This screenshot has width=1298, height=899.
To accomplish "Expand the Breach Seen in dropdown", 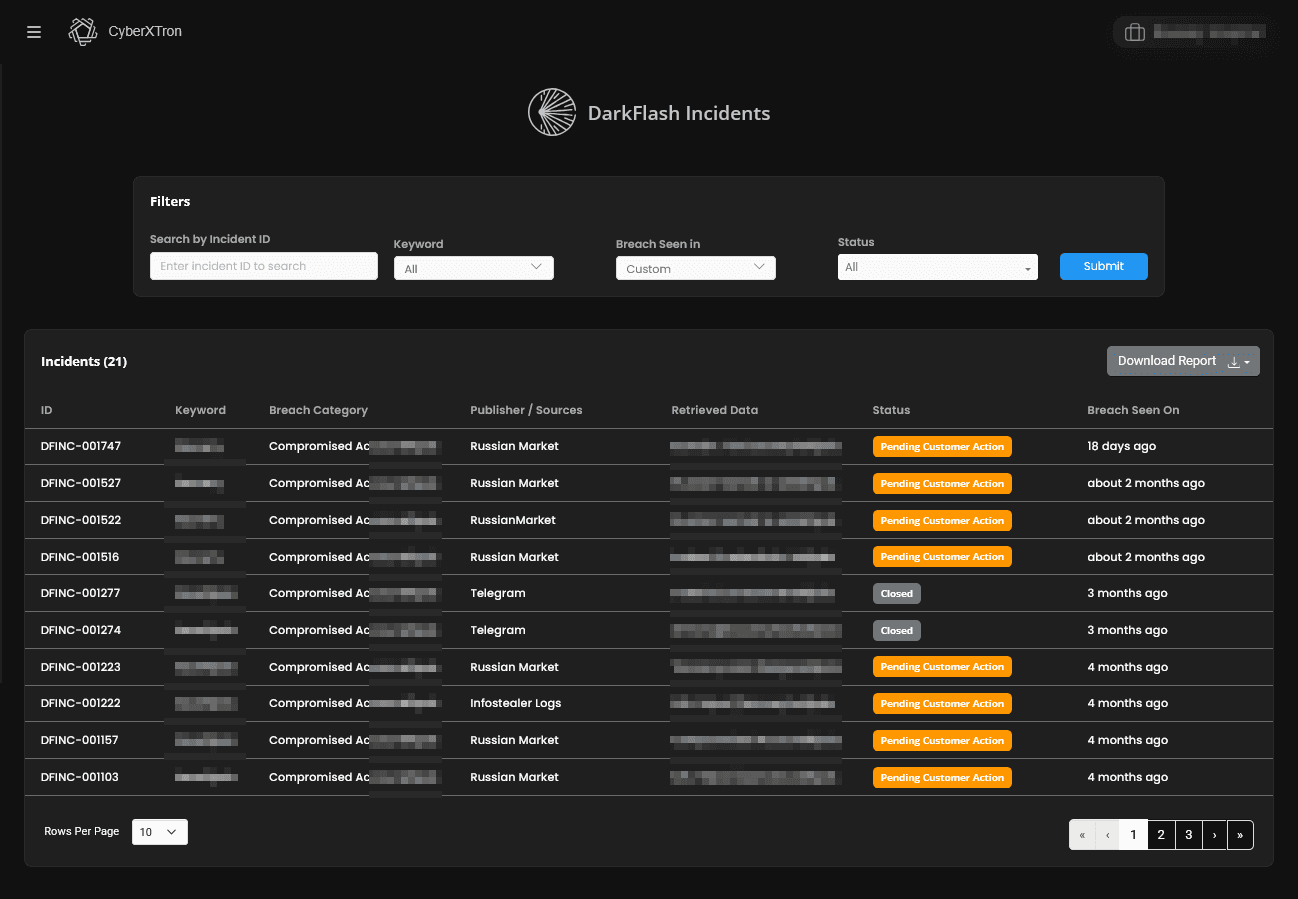I will (695, 267).
